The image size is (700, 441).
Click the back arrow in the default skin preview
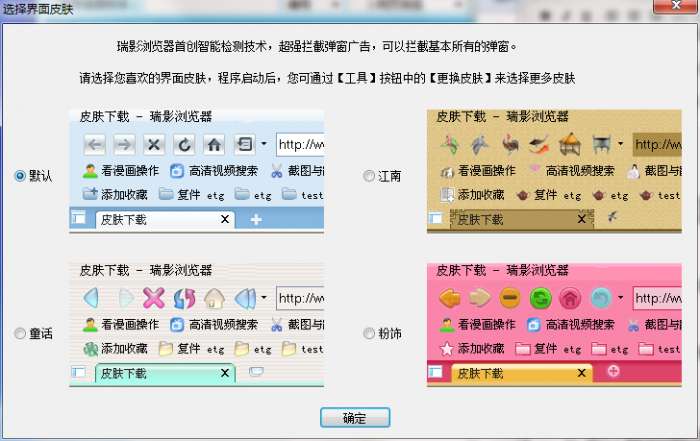pos(95,144)
